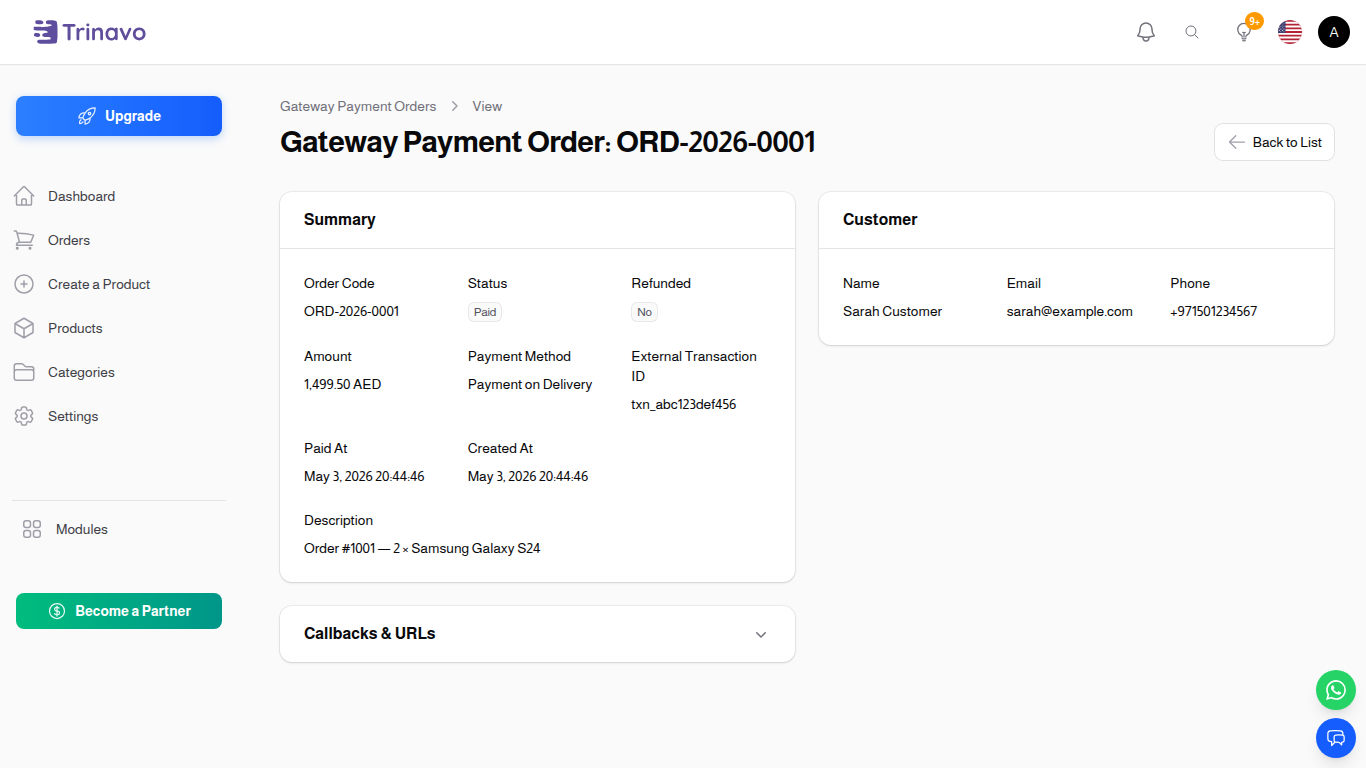Click email sarah@example.com
The image size is (1366, 768).
(1070, 311)
